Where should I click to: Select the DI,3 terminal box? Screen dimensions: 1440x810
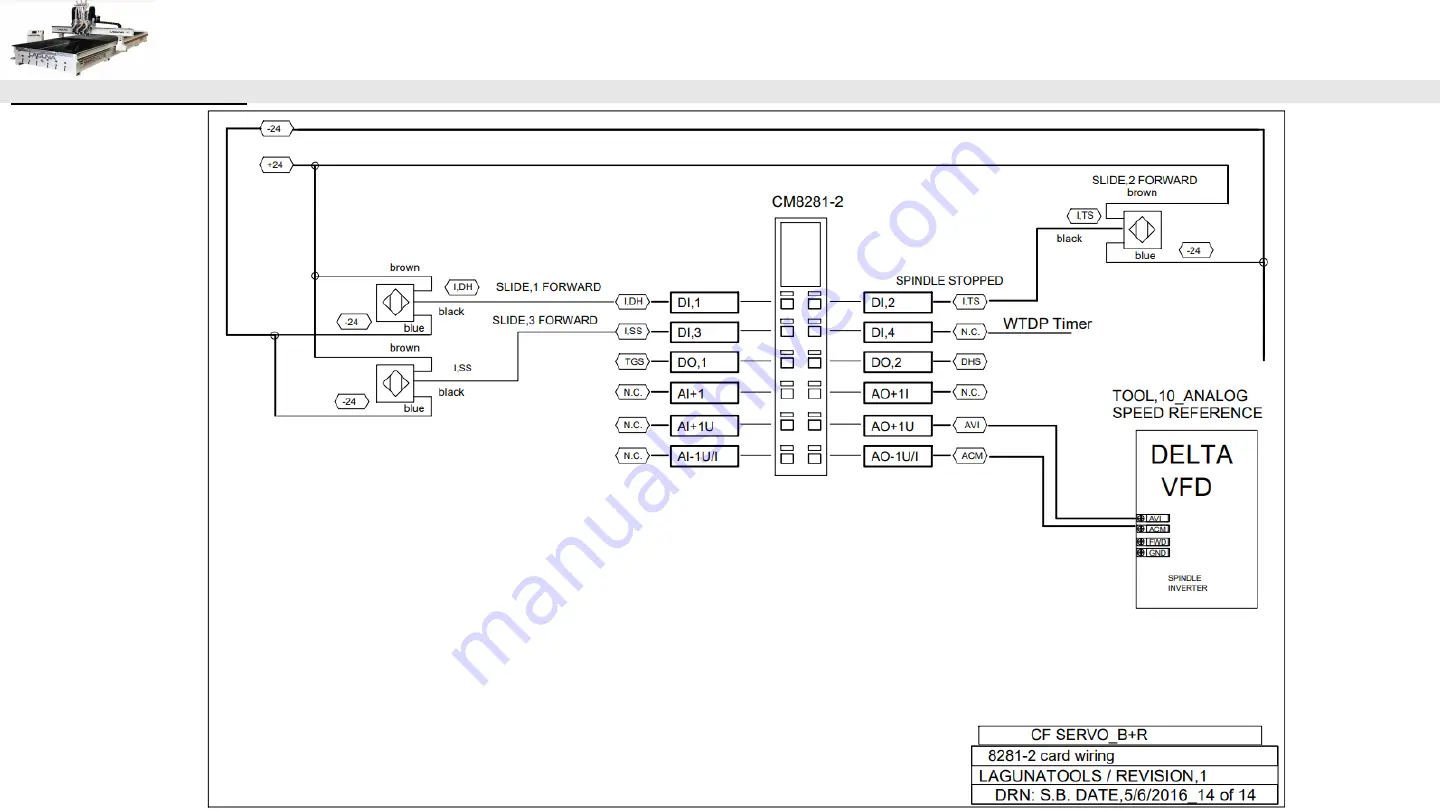click(x=704, y=332)
